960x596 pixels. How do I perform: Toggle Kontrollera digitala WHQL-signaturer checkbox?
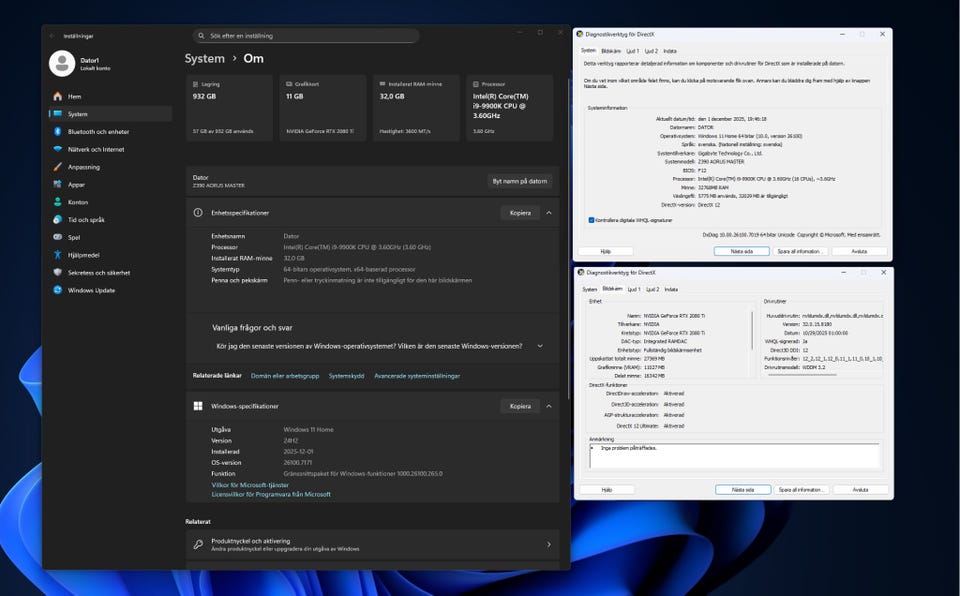pos(591,220)
